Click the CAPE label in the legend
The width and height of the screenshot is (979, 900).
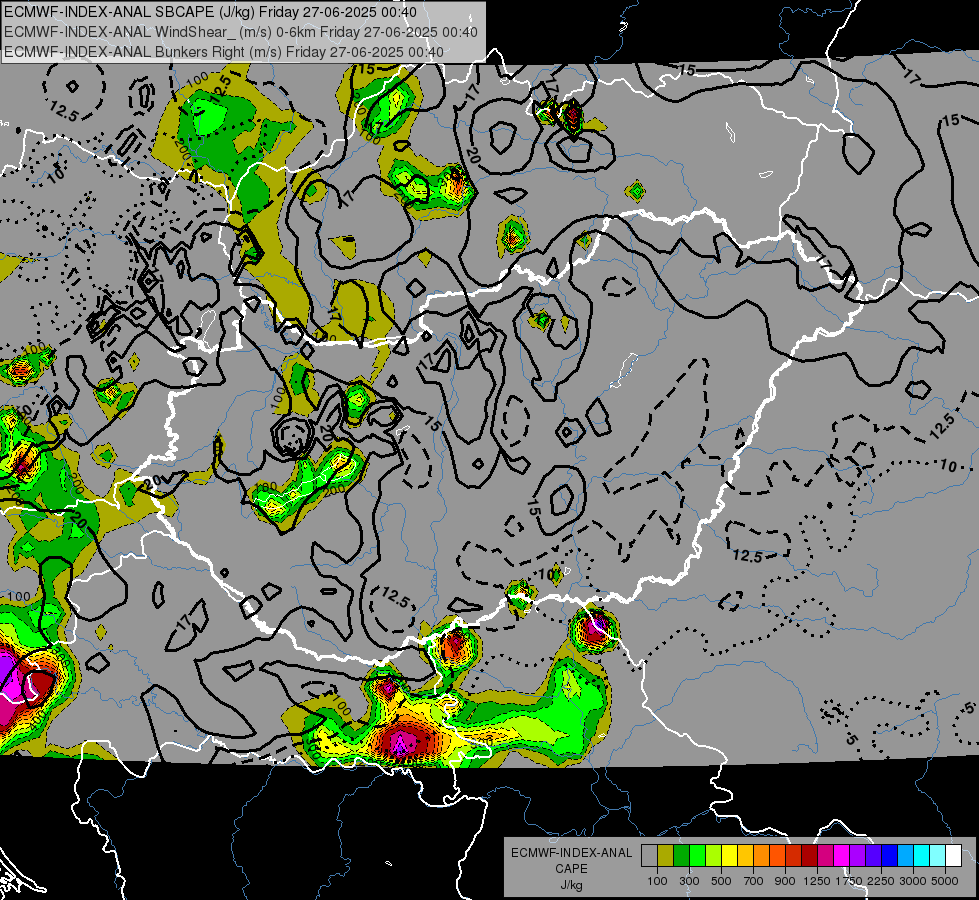pyautogui.click(x=571, y=869)
